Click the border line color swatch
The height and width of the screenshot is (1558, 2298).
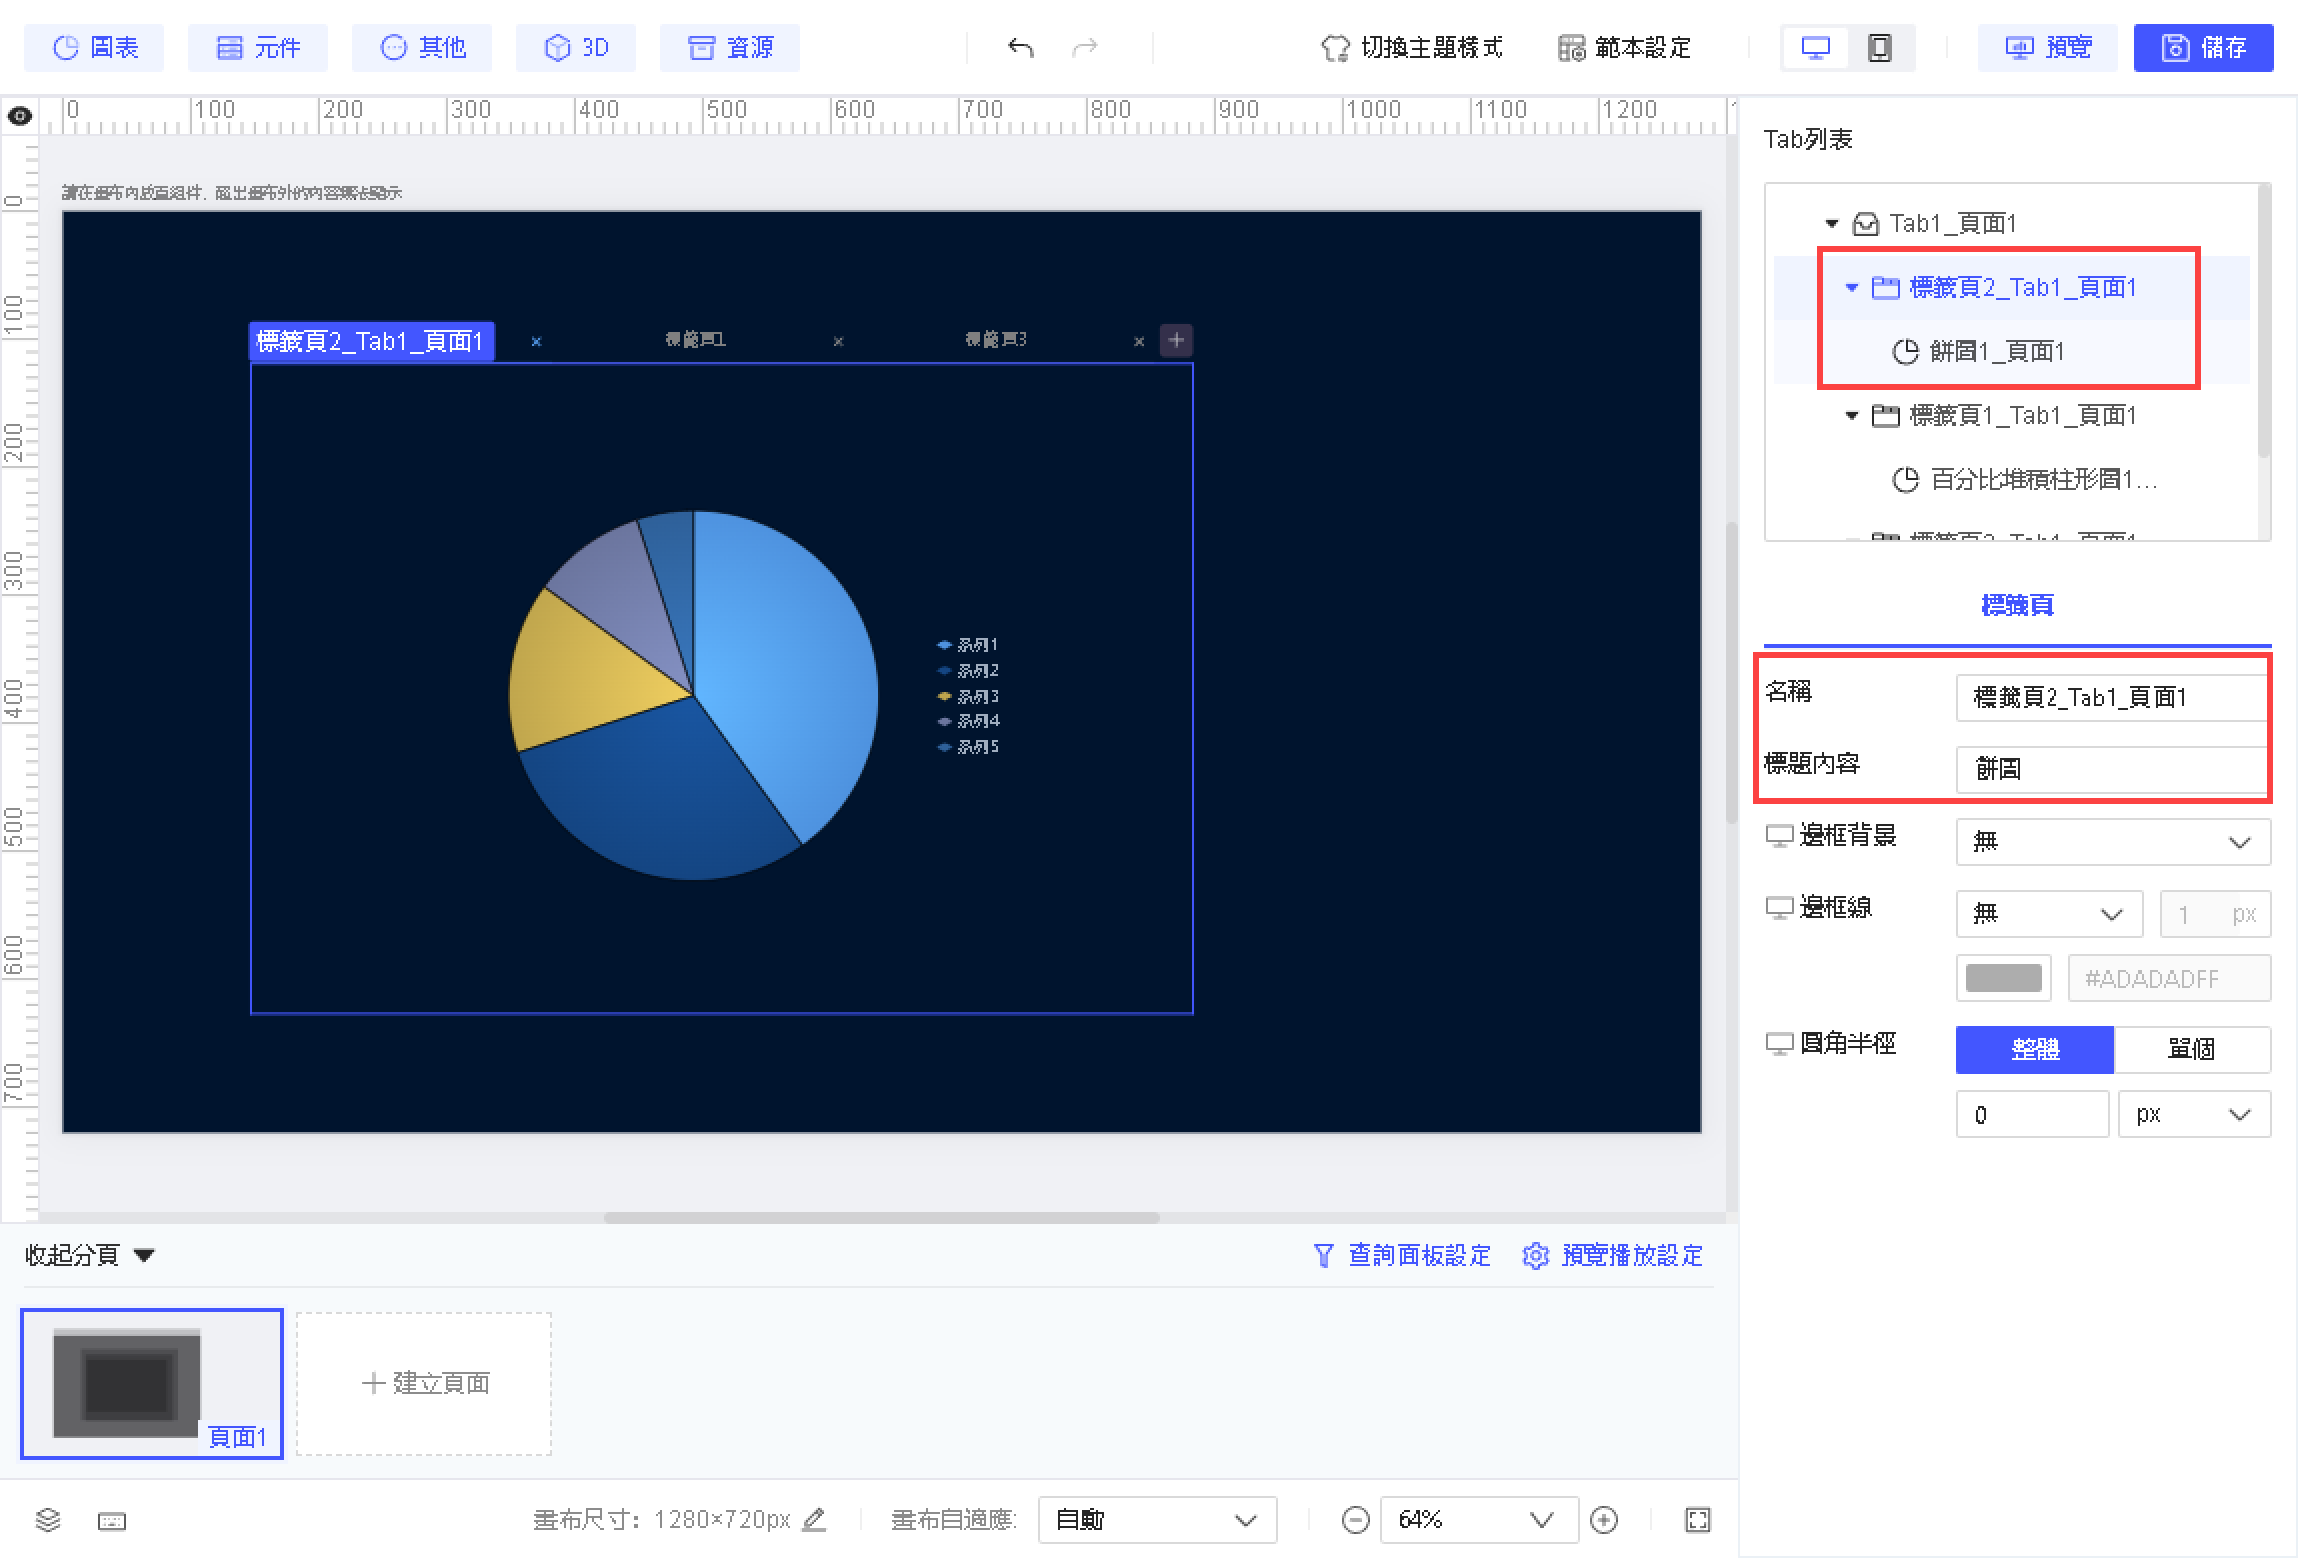click(2003, 977)
